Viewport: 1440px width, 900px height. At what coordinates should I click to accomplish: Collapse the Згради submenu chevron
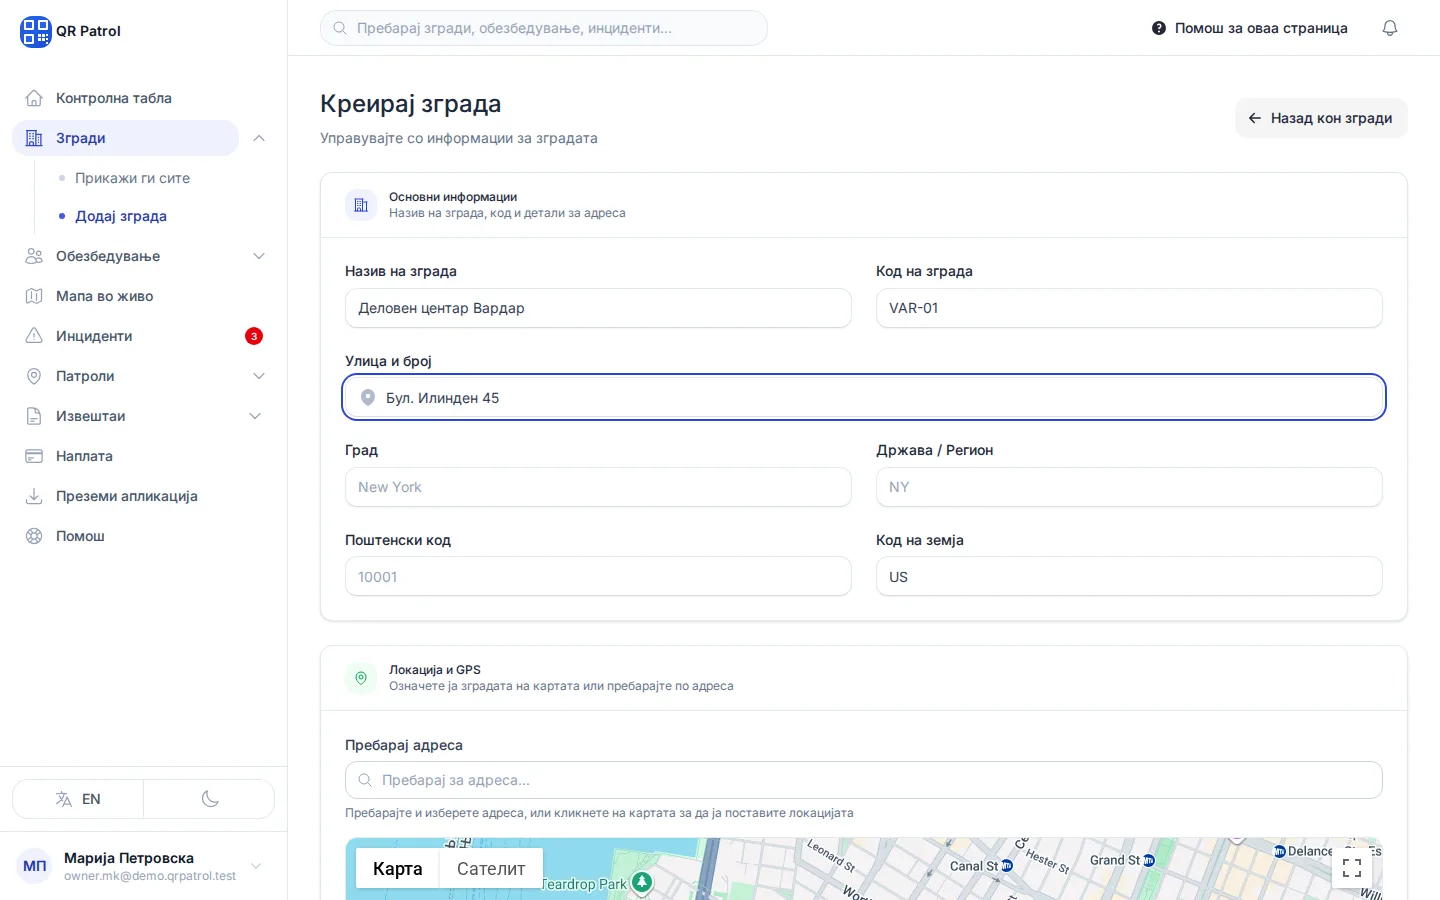click(x=259, y=138)
